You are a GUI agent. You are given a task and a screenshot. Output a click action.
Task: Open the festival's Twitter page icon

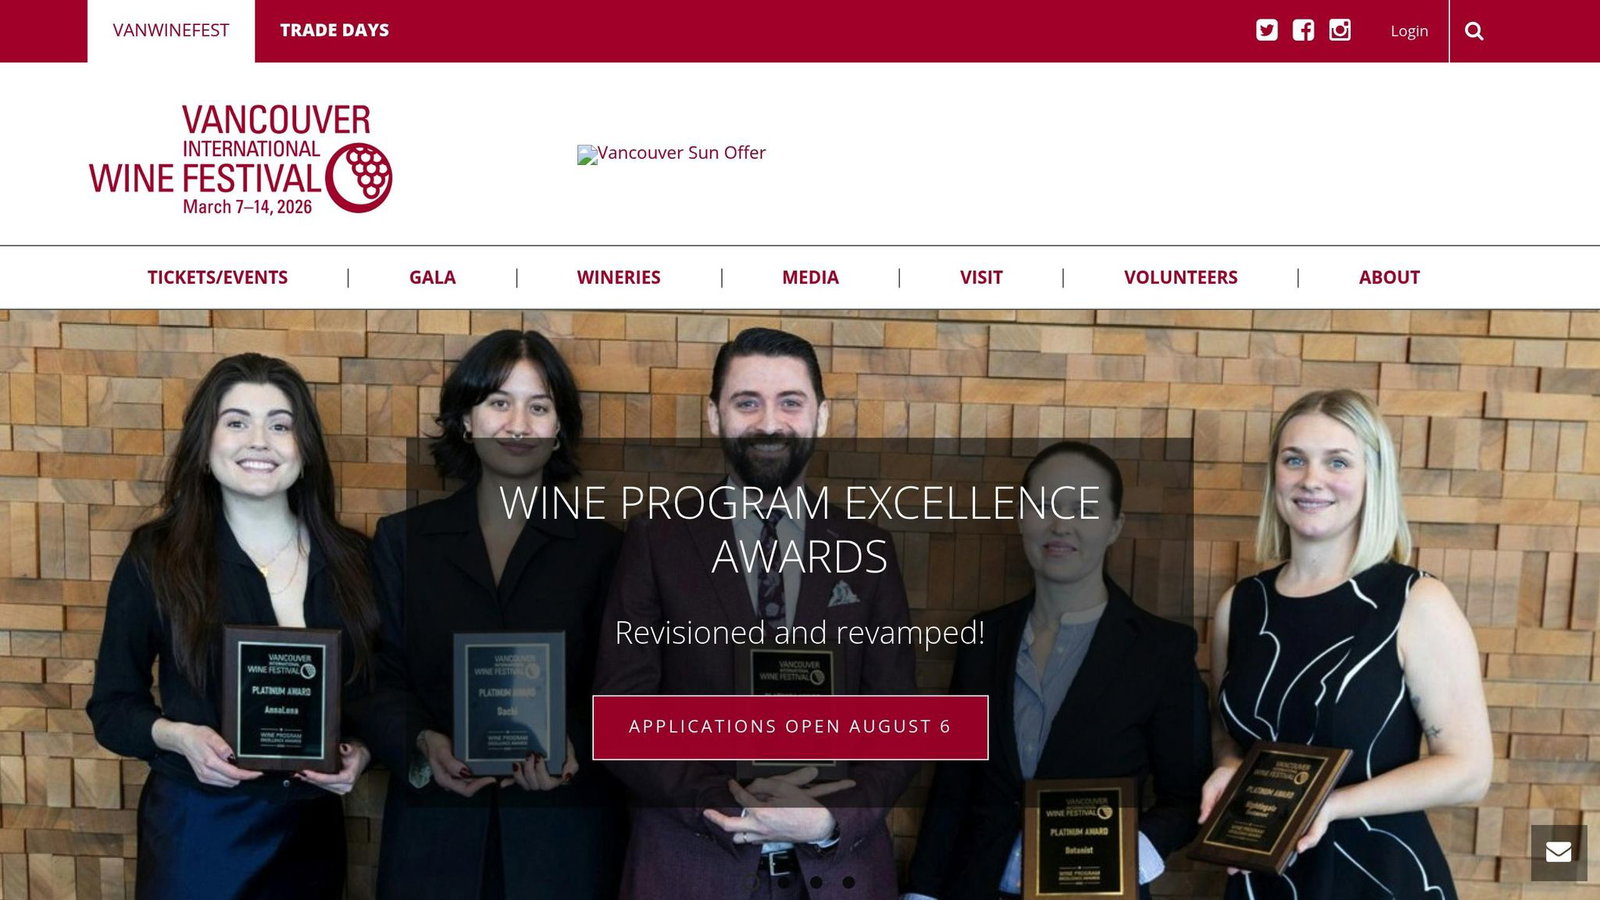pyautogui.click(x=1267, y=30)
